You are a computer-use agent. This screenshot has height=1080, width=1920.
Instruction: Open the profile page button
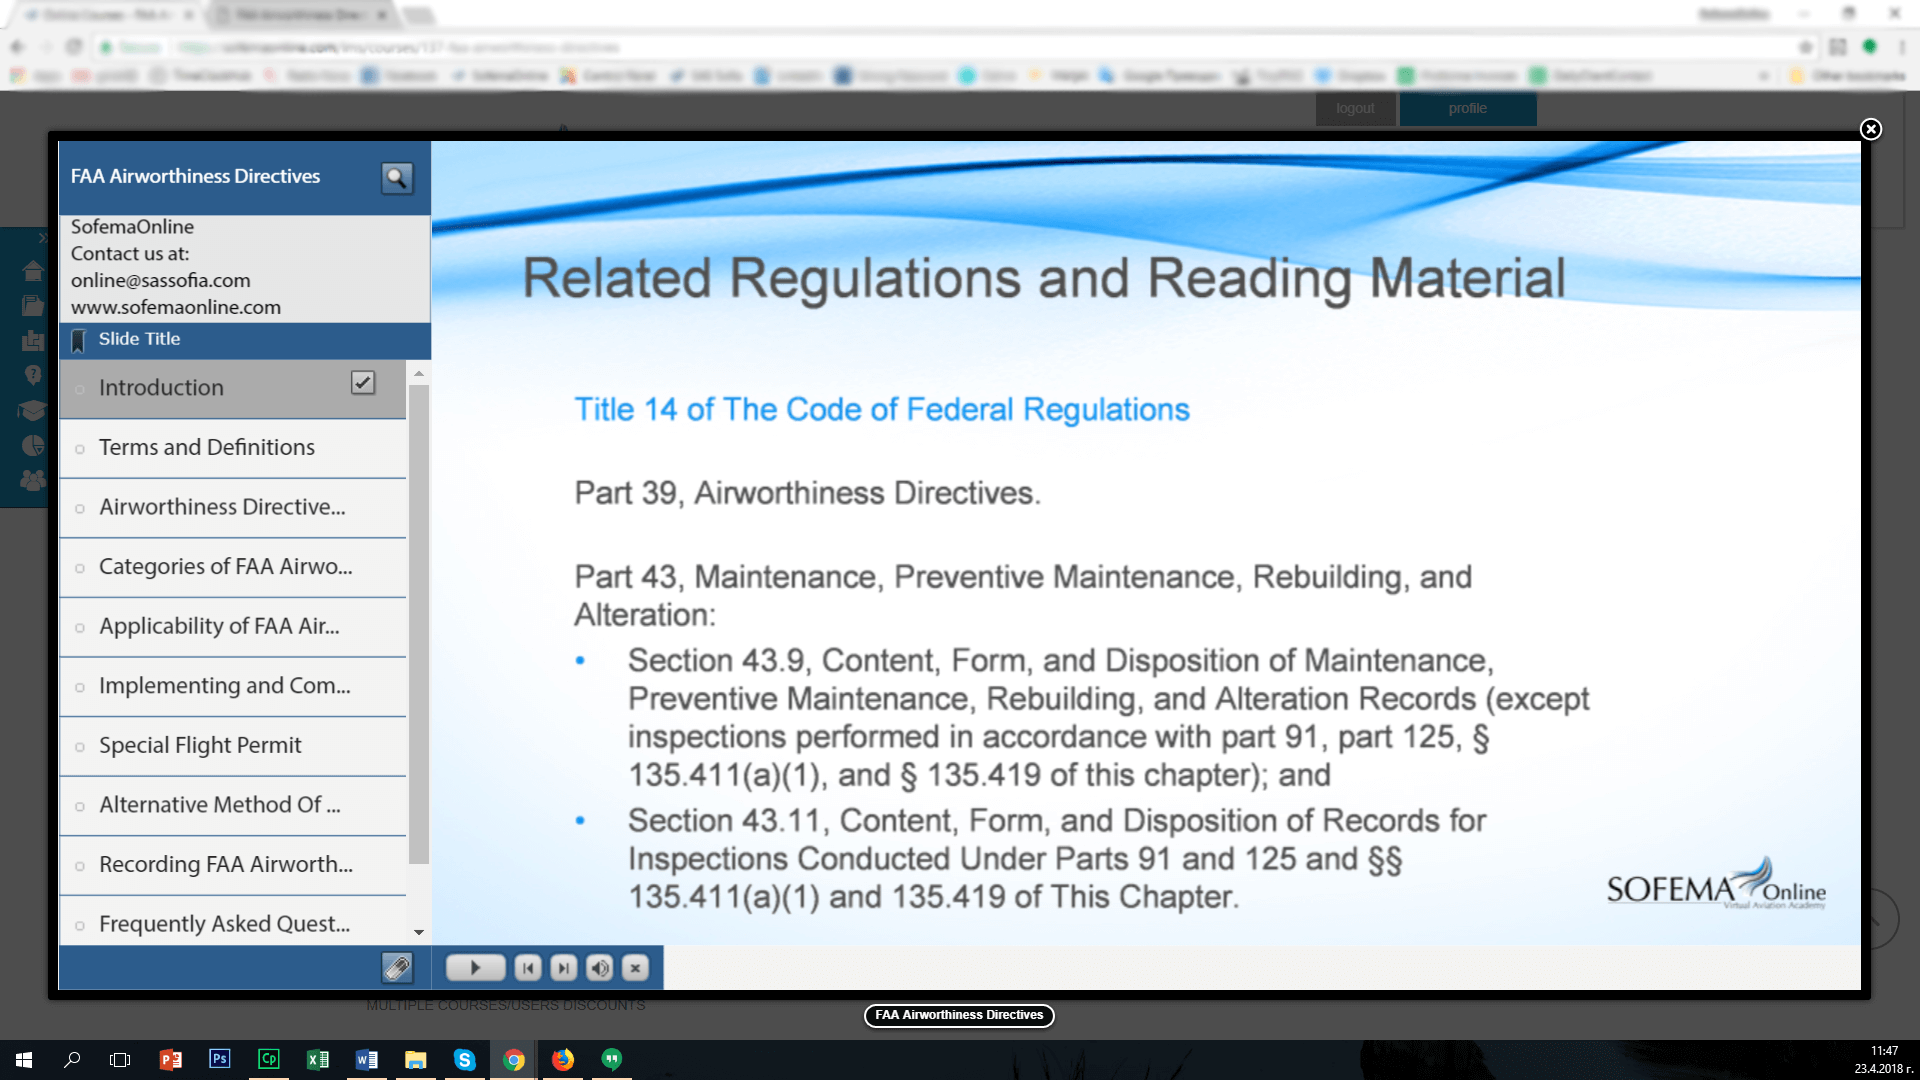[1467, 108]
